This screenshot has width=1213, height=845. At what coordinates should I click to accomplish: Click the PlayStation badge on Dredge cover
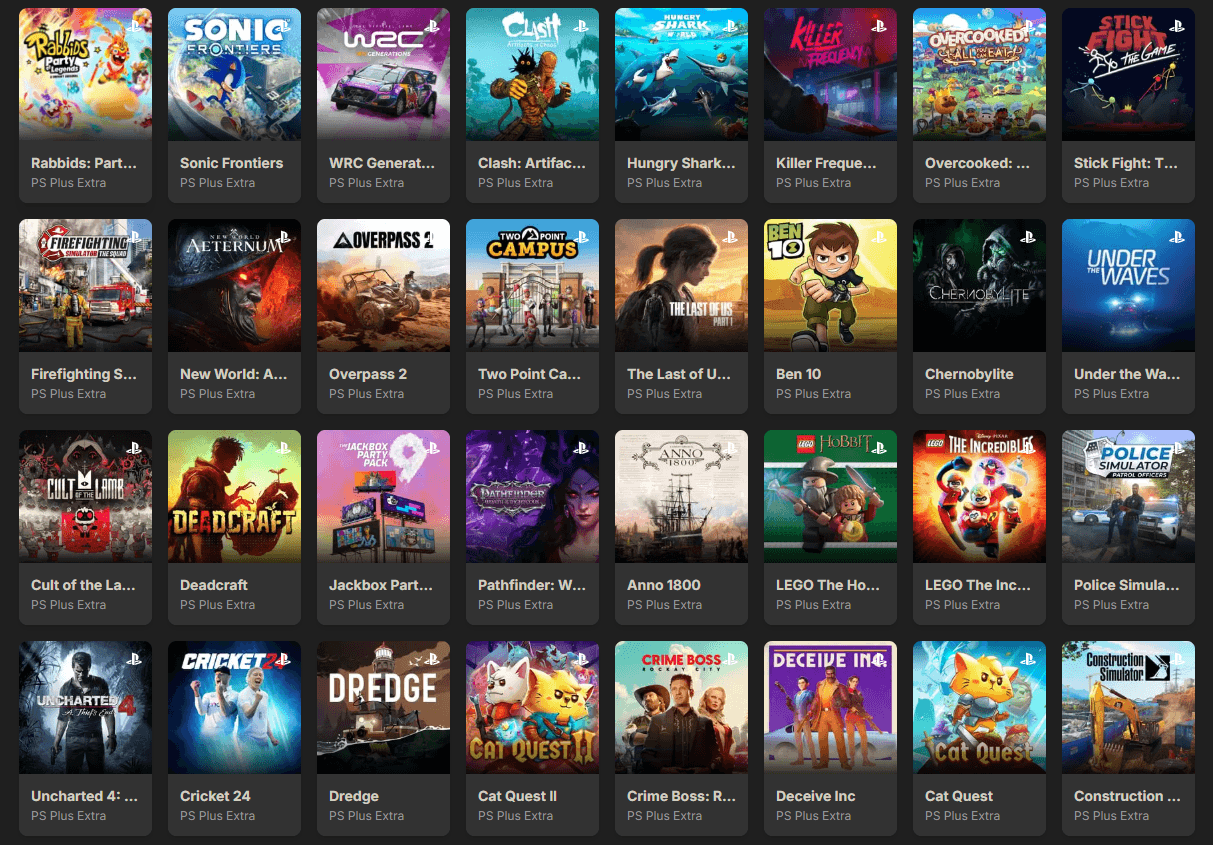click(432, 659)
